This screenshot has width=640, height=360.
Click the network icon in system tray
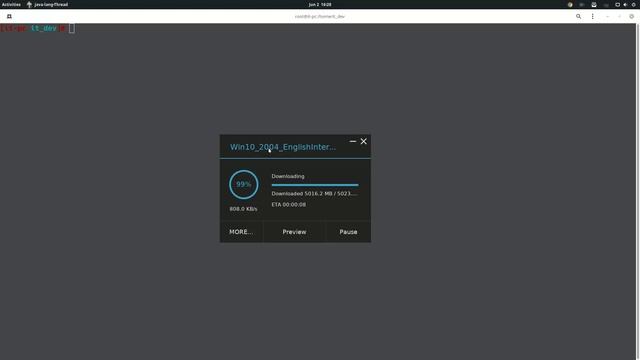[x=618, y=4]
